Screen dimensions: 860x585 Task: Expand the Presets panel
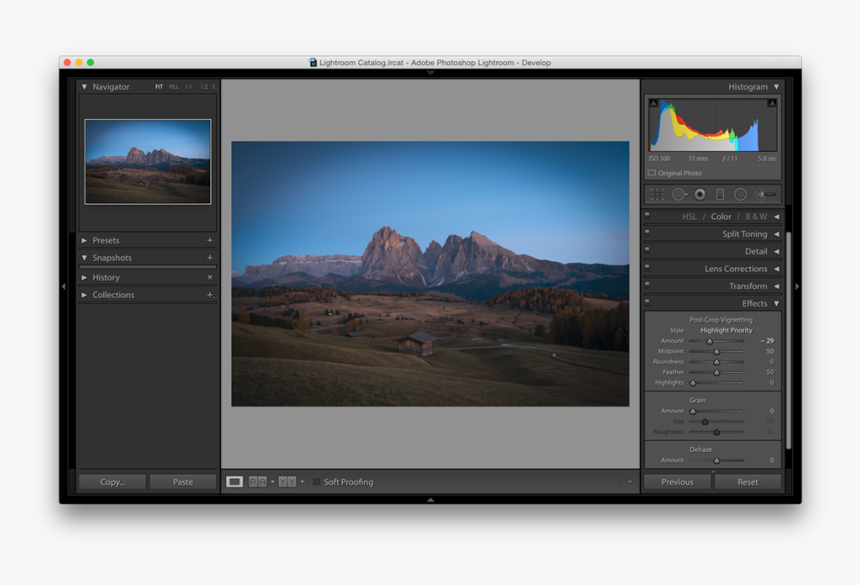[x=84, y=240]
